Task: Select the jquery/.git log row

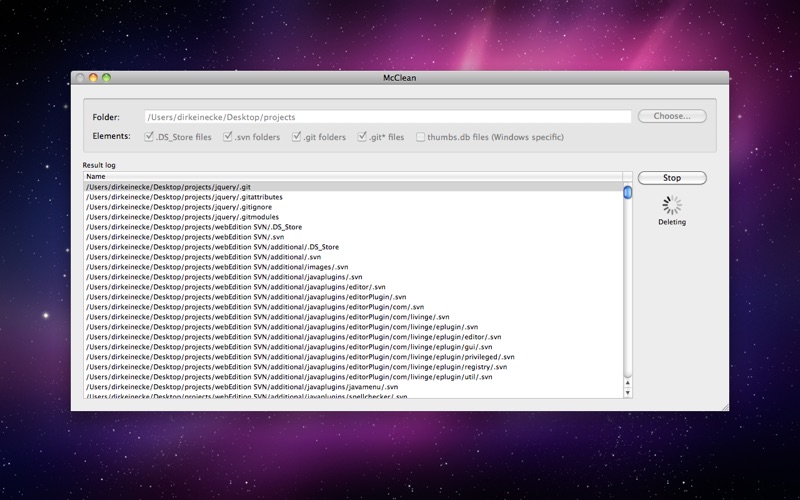Action: click(x=353, y=187)
